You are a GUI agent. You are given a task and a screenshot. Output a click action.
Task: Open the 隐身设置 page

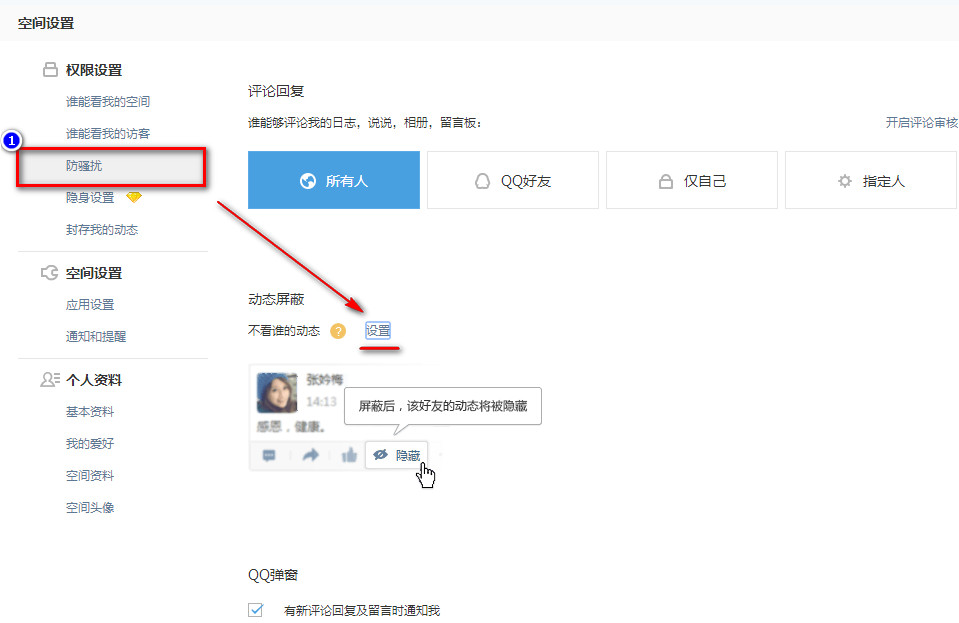click(x=90, y=197)
